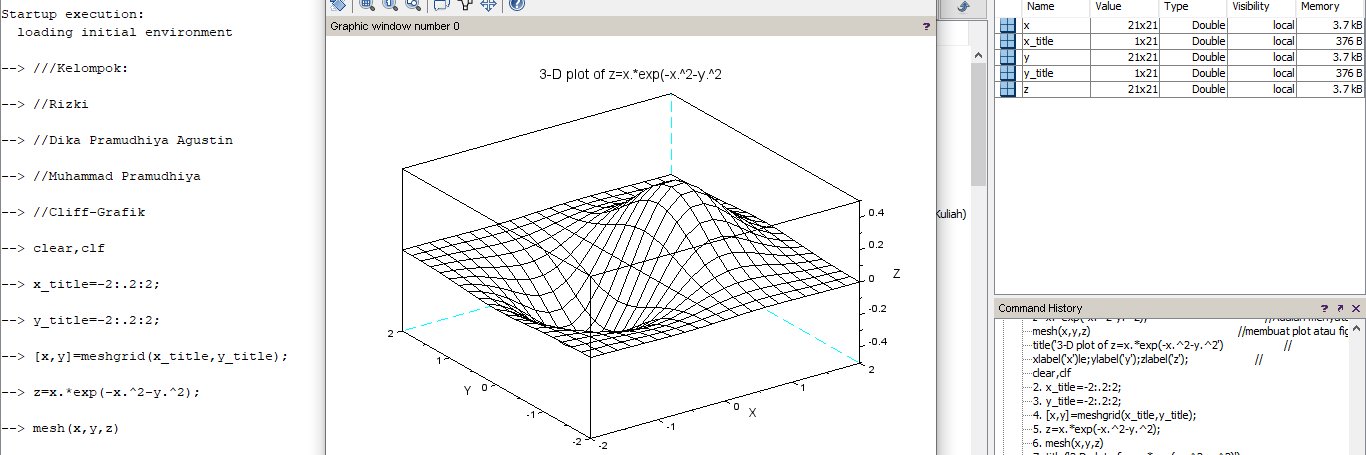Screen dimensions: 1366x455
Task: Click the Z axis label on the plot
Action: (898, 273)
